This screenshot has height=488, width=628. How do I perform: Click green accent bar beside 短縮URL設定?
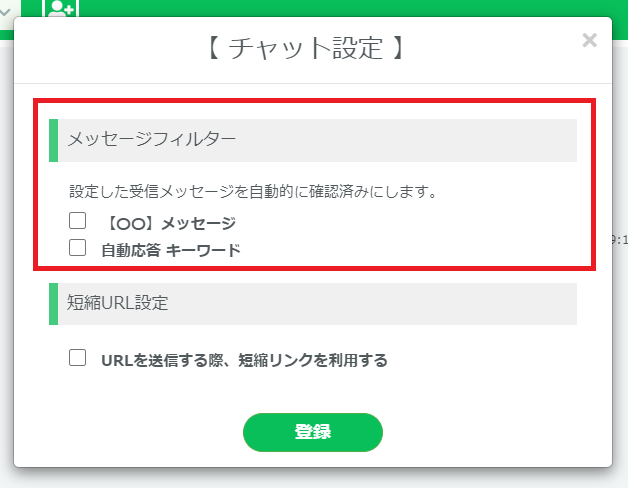tap(53, 304)
